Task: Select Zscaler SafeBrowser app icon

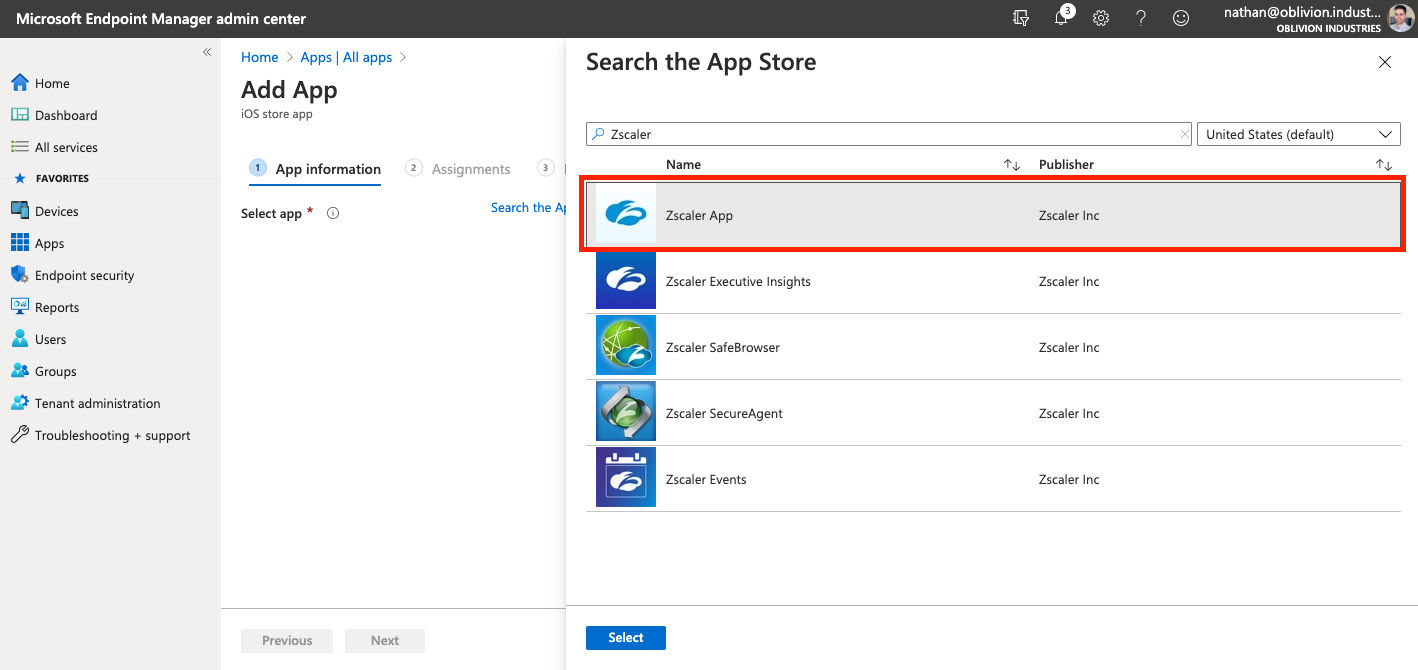Action: click(x=626, y=347)
